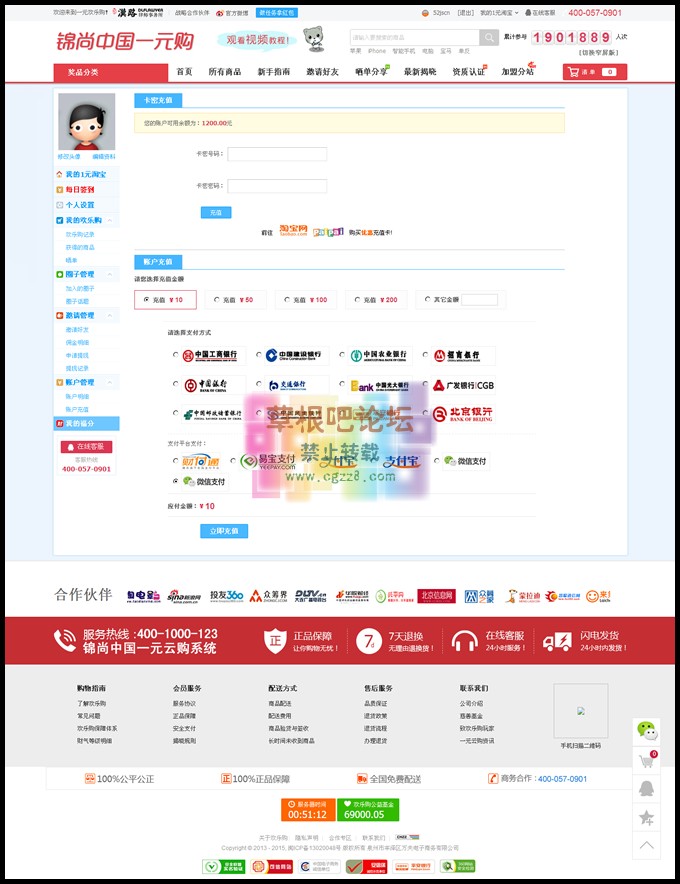Screen dimensions: 680x884
Task: Click the 7天退换 circle icon
Action: coord(369,641)
